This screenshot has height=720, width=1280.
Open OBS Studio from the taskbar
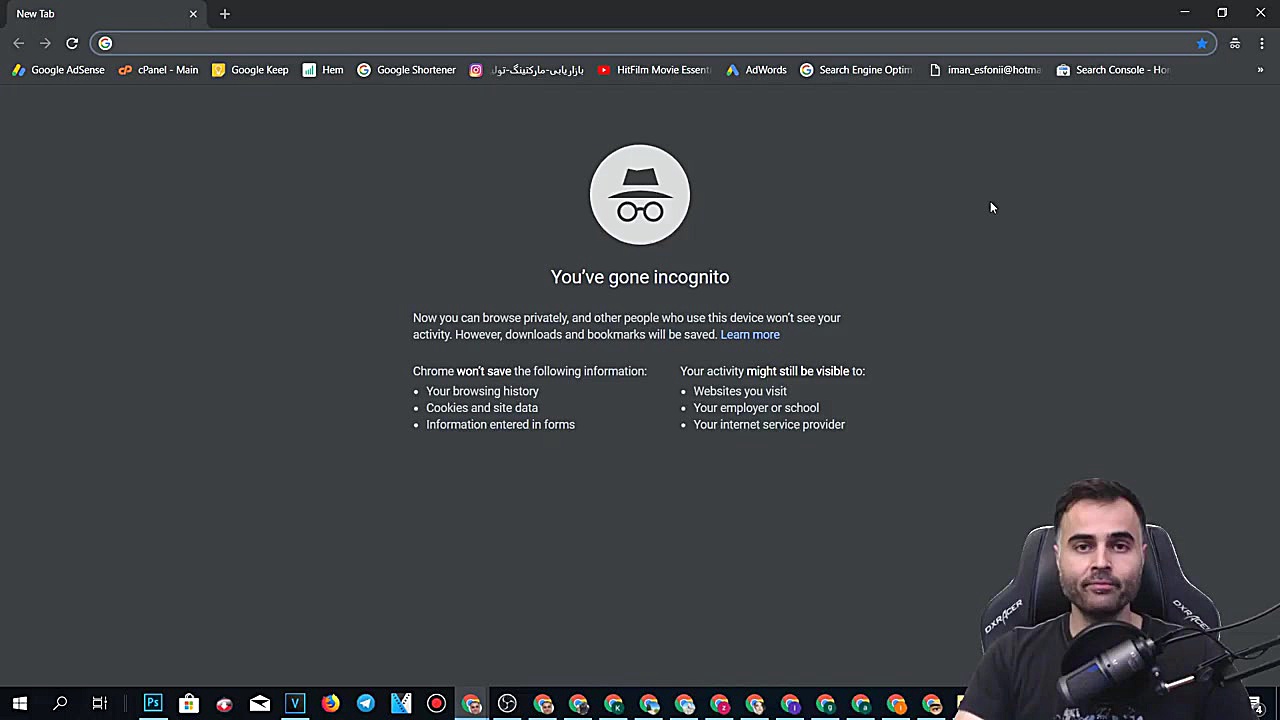click(507, 704)
